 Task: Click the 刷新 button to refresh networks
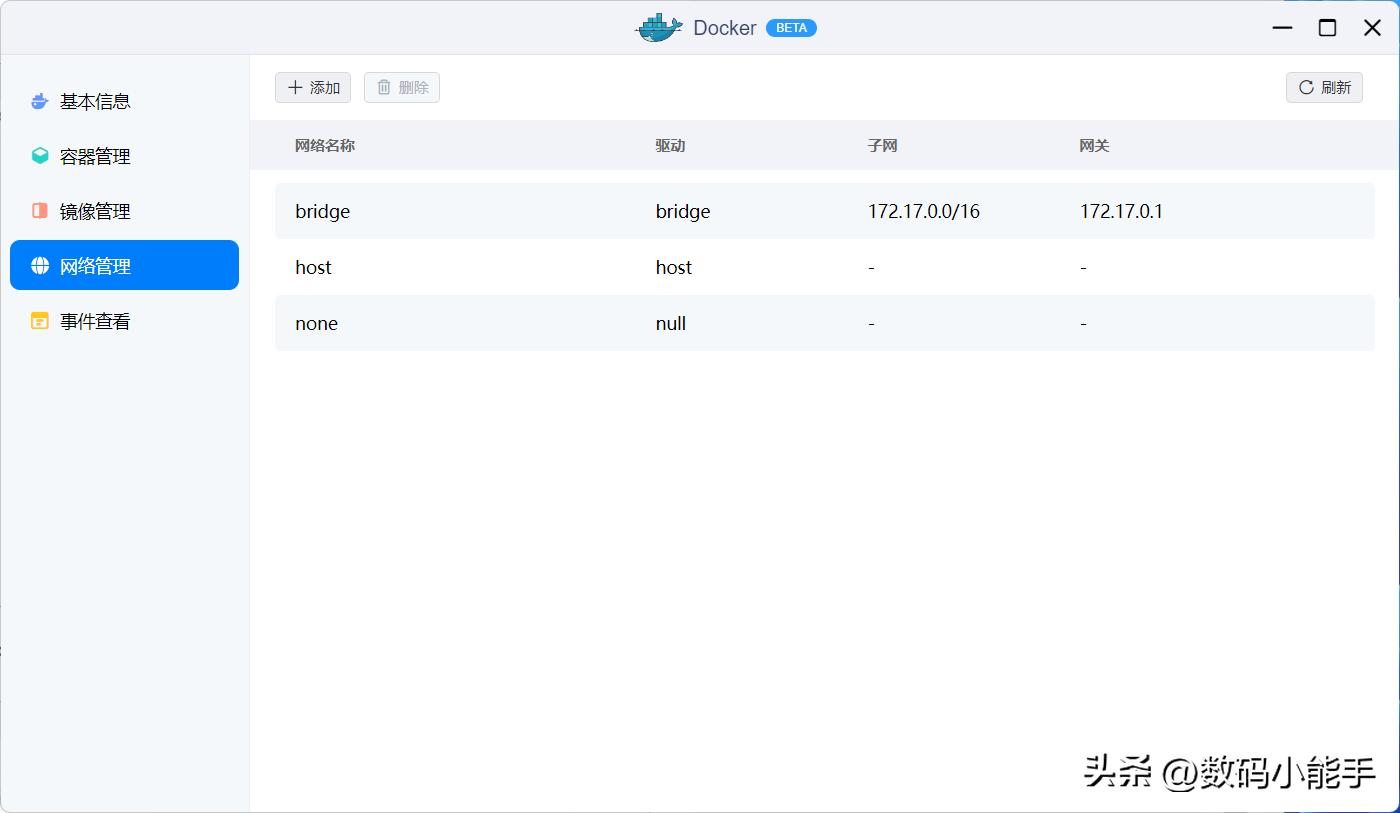[1323, 87]
